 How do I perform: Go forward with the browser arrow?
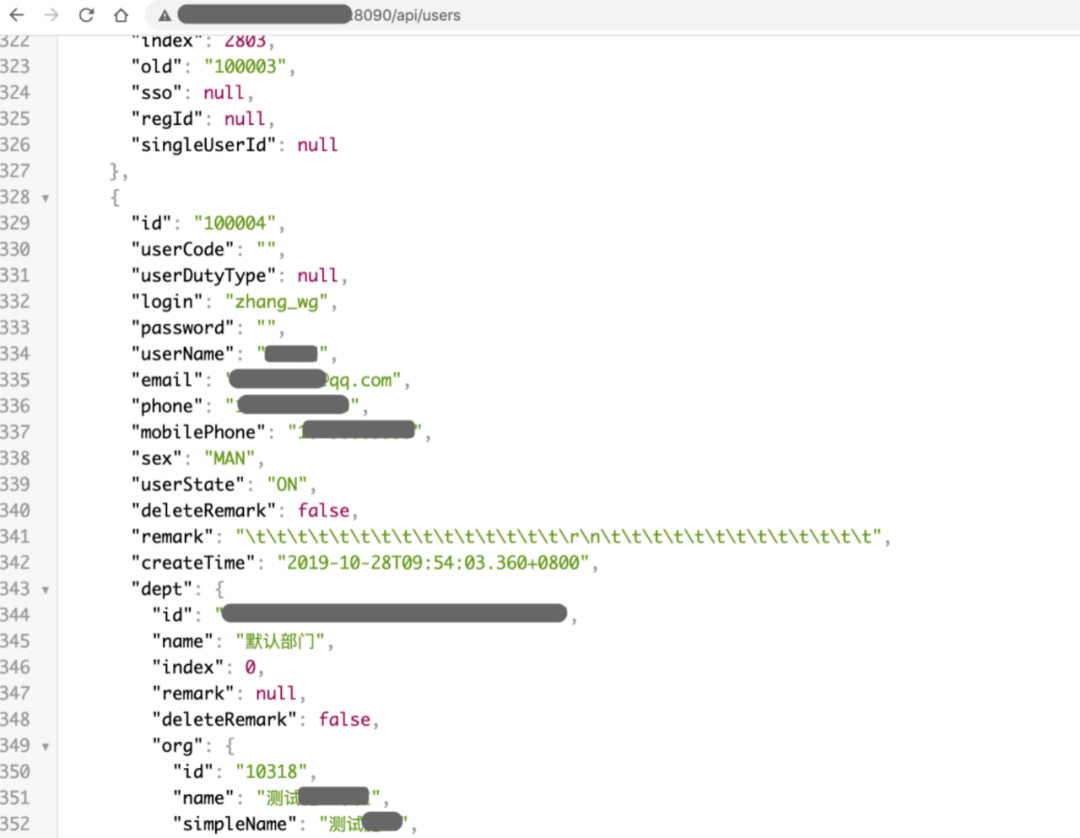(x=52, y=14)
